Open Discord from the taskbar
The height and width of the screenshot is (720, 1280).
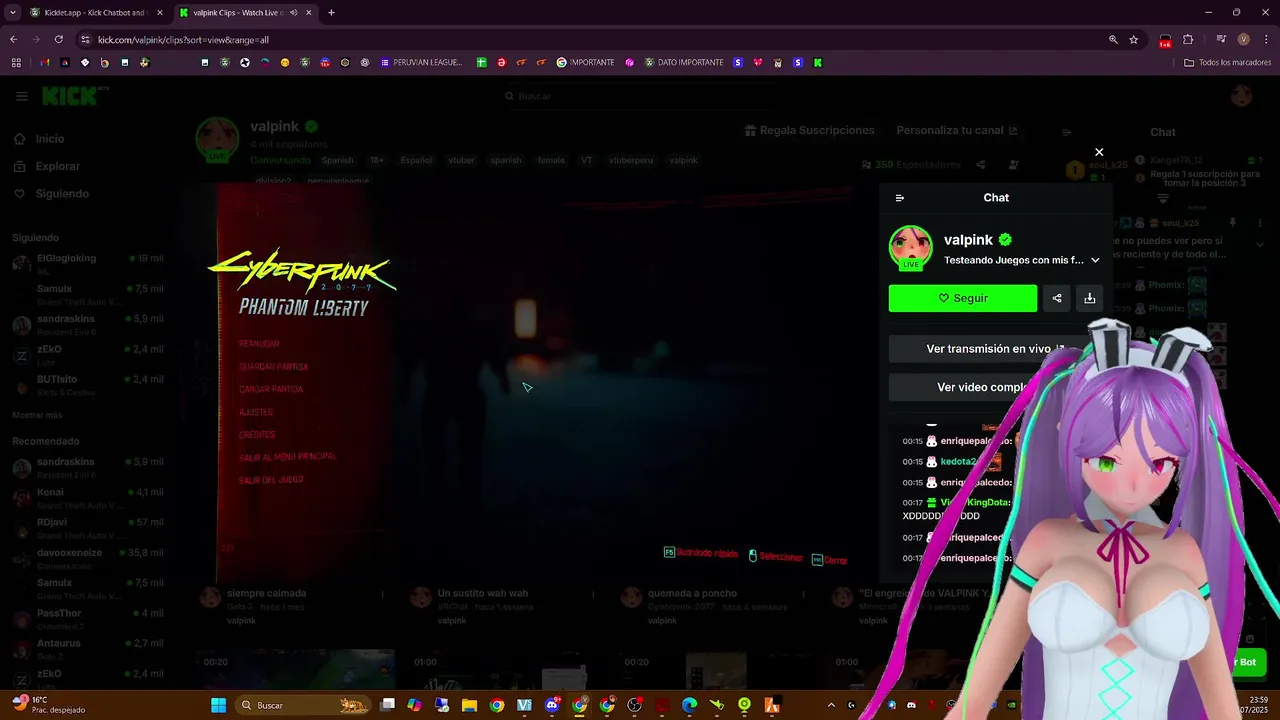[551, 705]
